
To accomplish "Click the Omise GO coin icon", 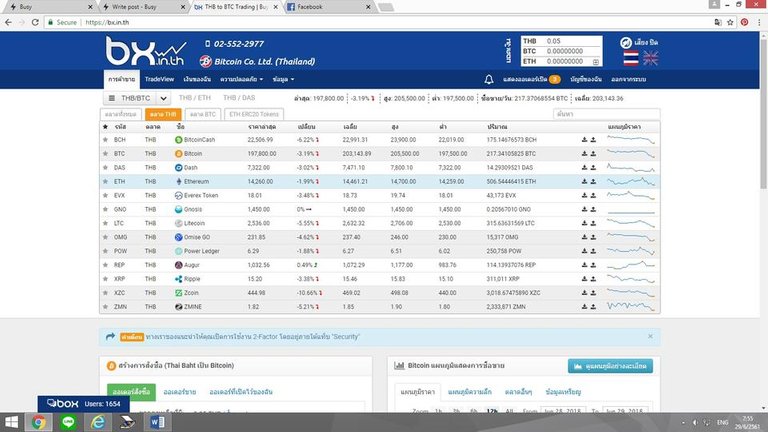I will pyautogui.click(x=179, y=237).
